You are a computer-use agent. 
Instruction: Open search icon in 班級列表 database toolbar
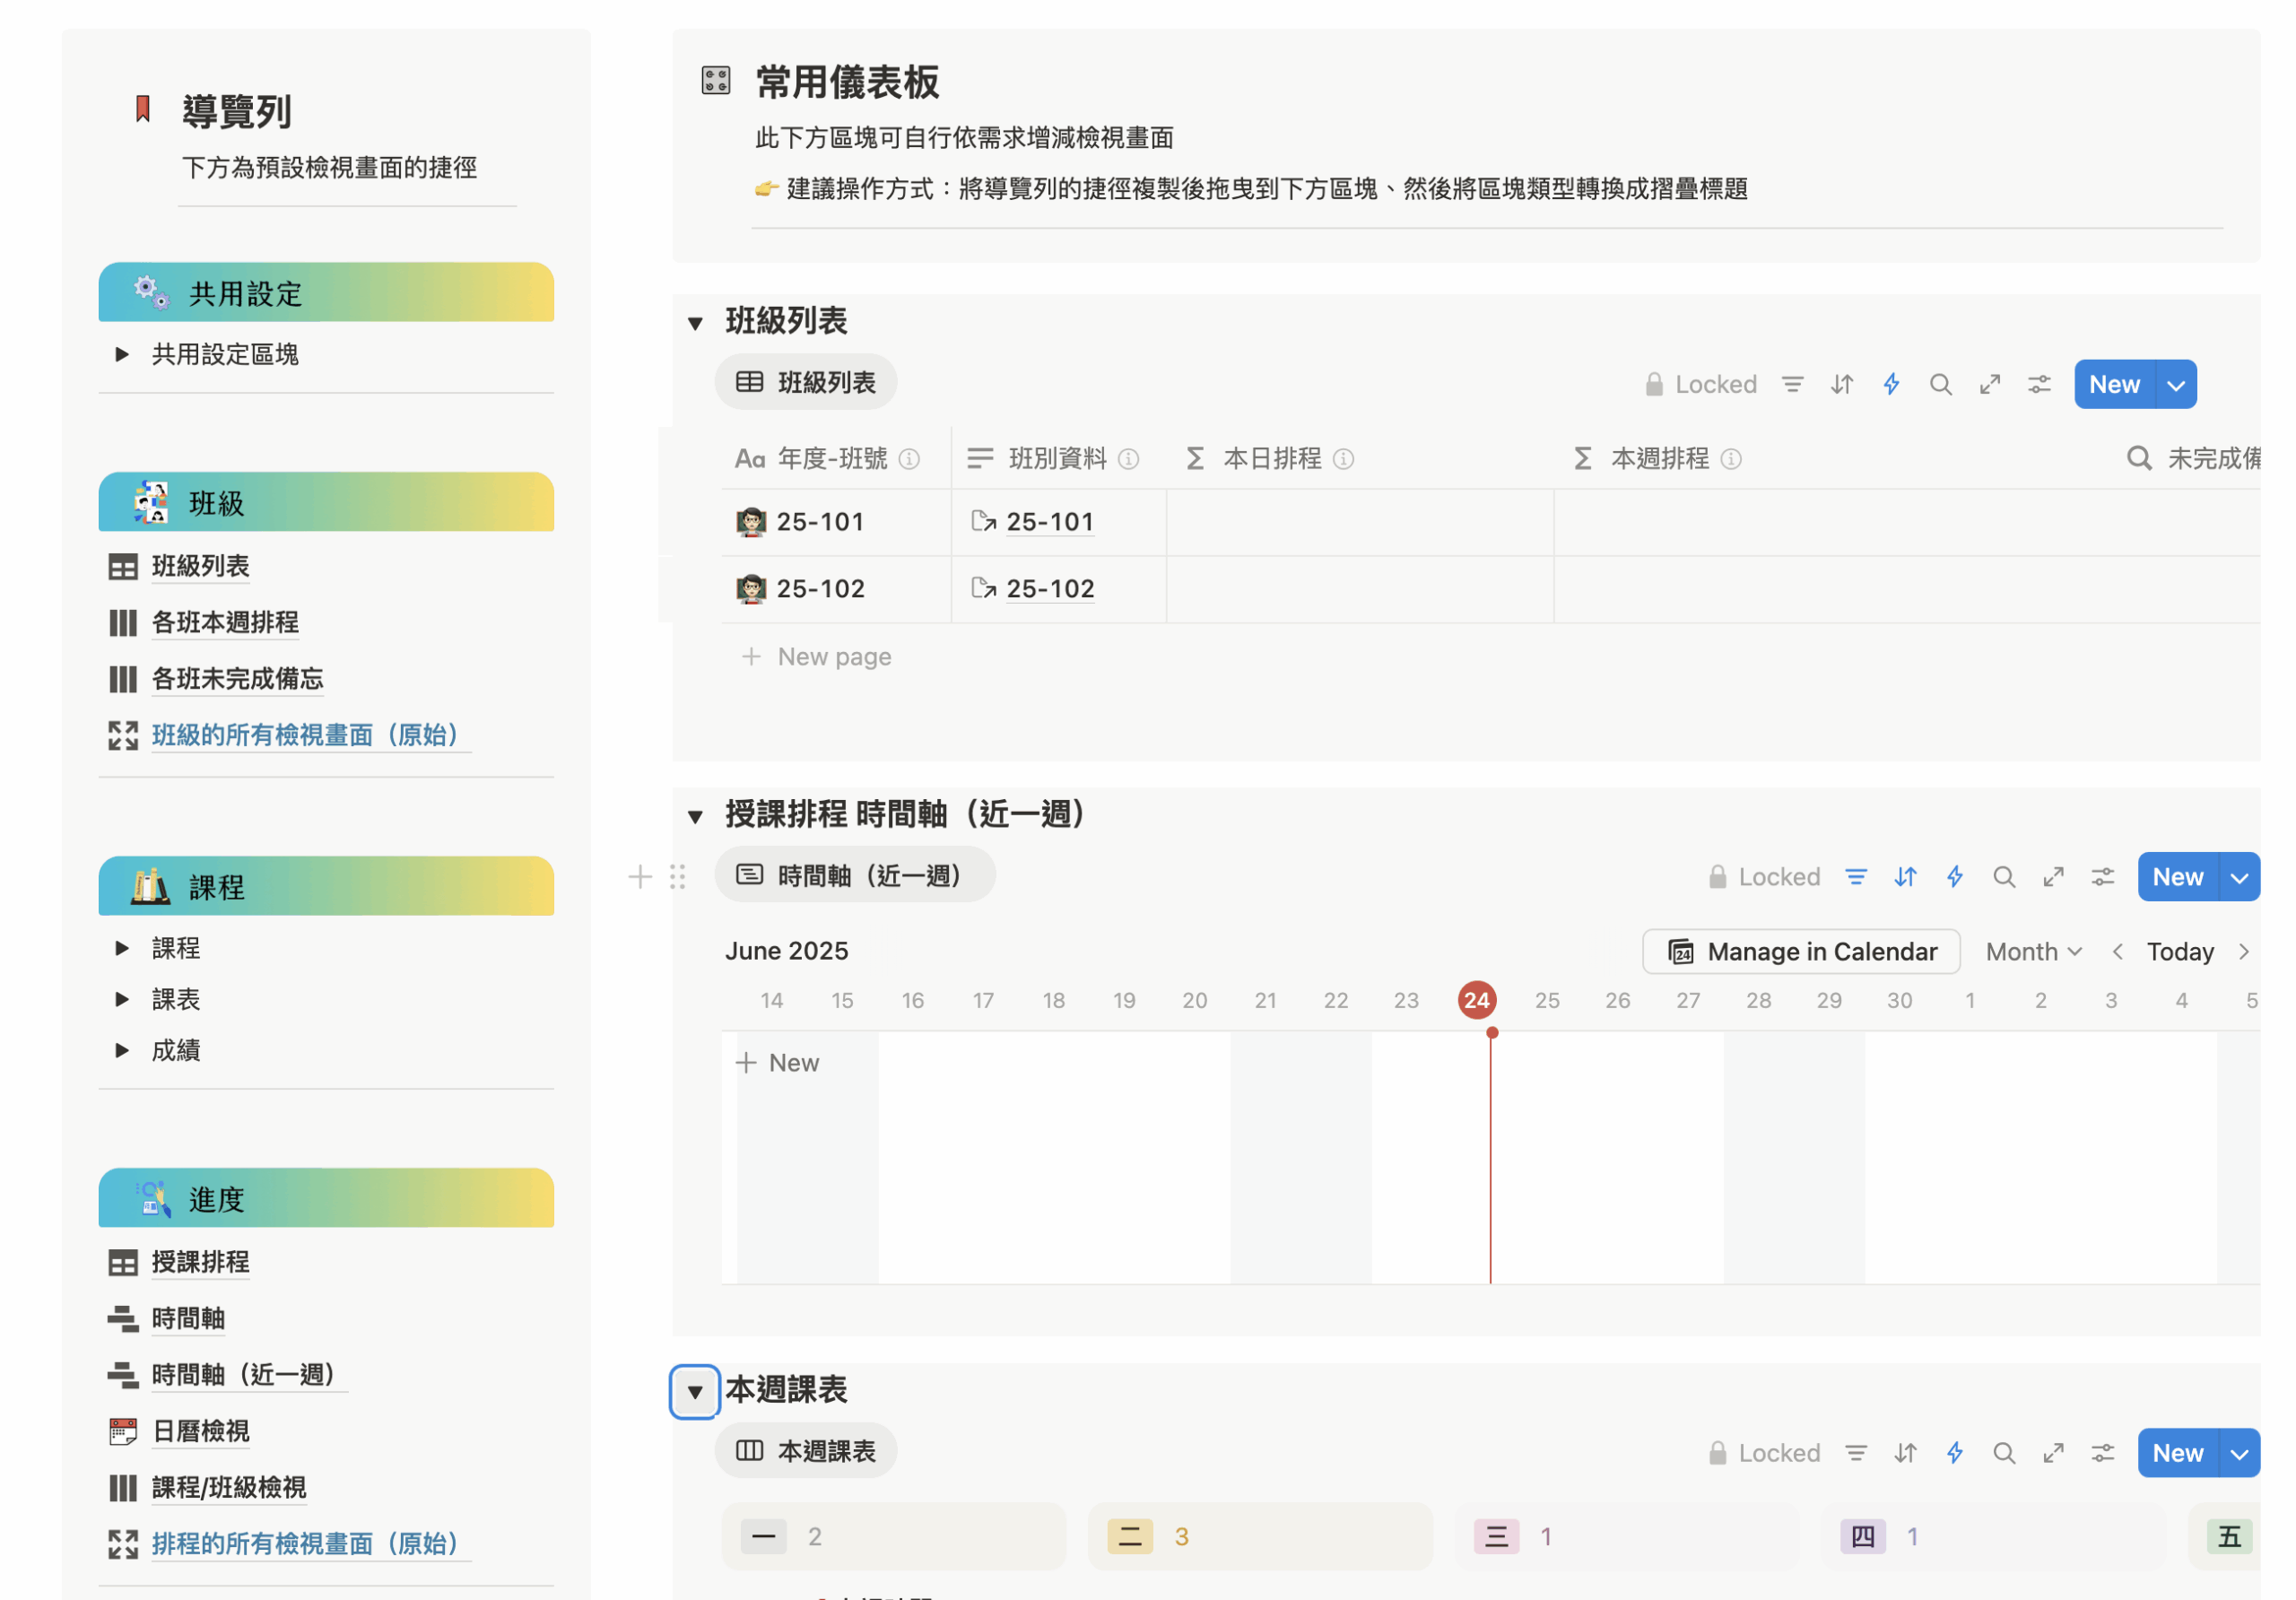tap(1940, 385)
